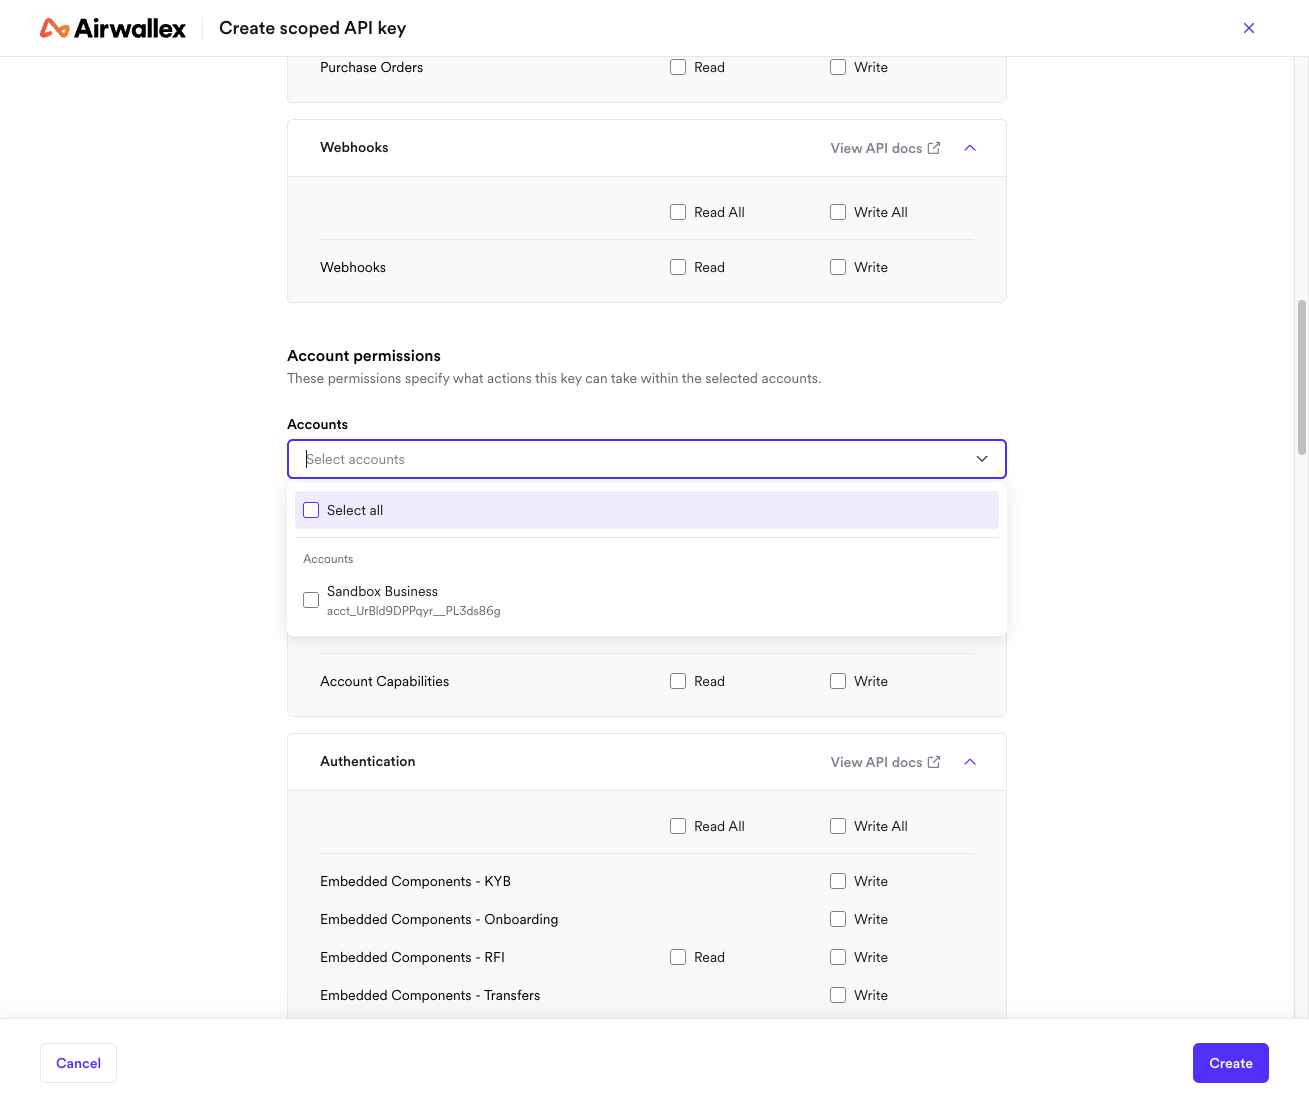Check Write All in Authentication section
Image resolution: width=1309 pixels, height=1106 pixels.
[x=838, y=826]
